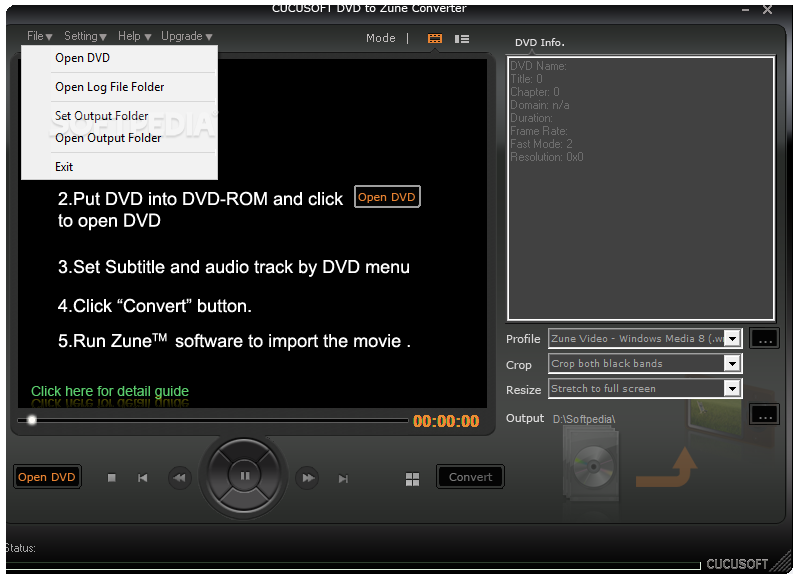Open the File menu
Image resolution: width=793 pixels, height=574 pixels.
[x=39, y=36]
